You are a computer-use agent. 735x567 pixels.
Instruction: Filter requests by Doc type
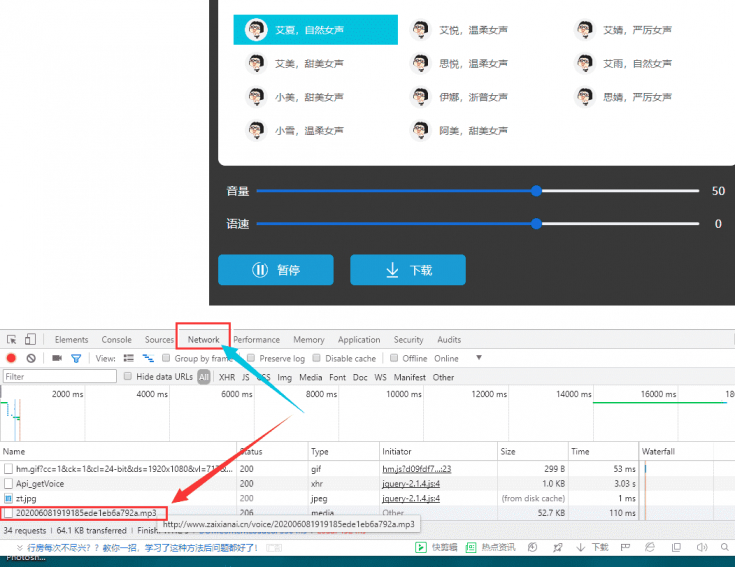coord(360,377)
